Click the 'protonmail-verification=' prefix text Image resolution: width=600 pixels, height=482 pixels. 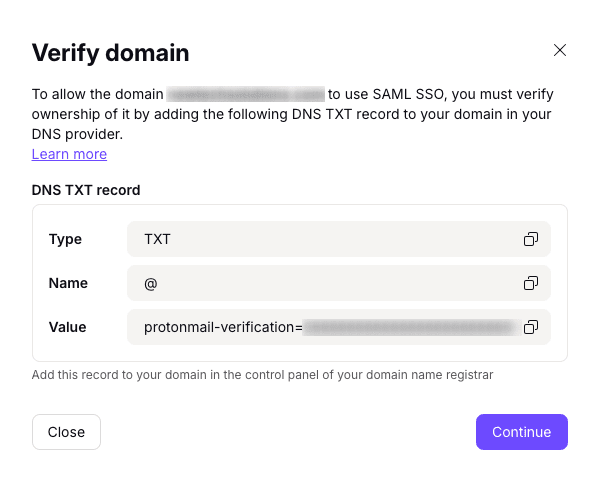[x=222, y=327]
